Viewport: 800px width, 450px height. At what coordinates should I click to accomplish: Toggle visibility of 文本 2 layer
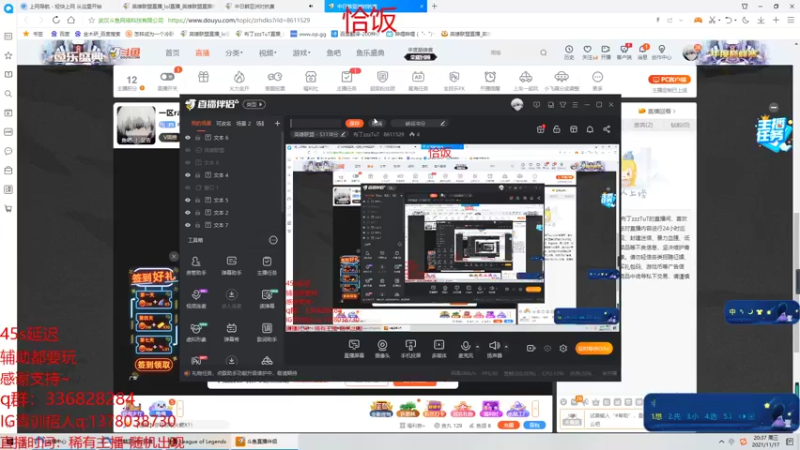pos(188,212)
